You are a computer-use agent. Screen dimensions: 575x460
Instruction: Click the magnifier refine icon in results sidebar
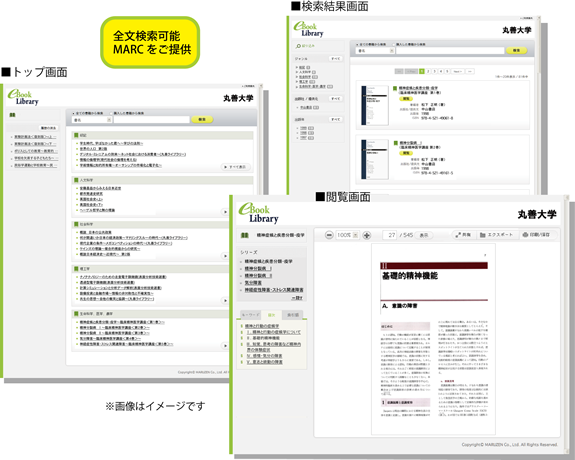pyautogui.click(x=298, y=46)
